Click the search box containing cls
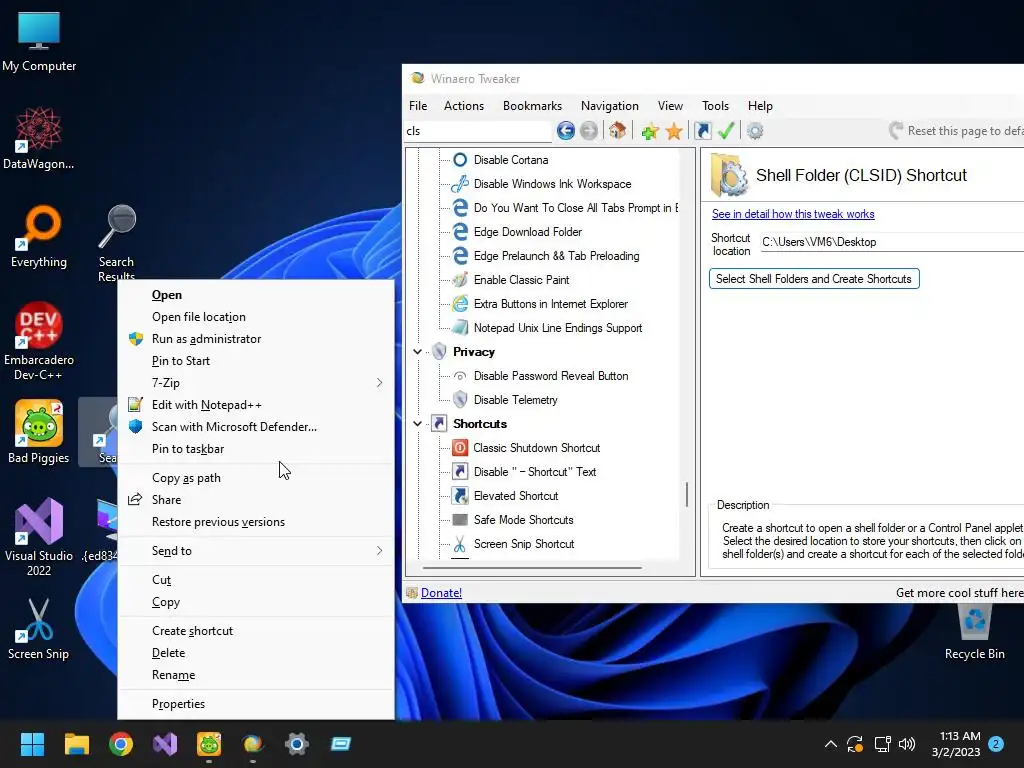The image size is (1024, 768). (478, 131)
